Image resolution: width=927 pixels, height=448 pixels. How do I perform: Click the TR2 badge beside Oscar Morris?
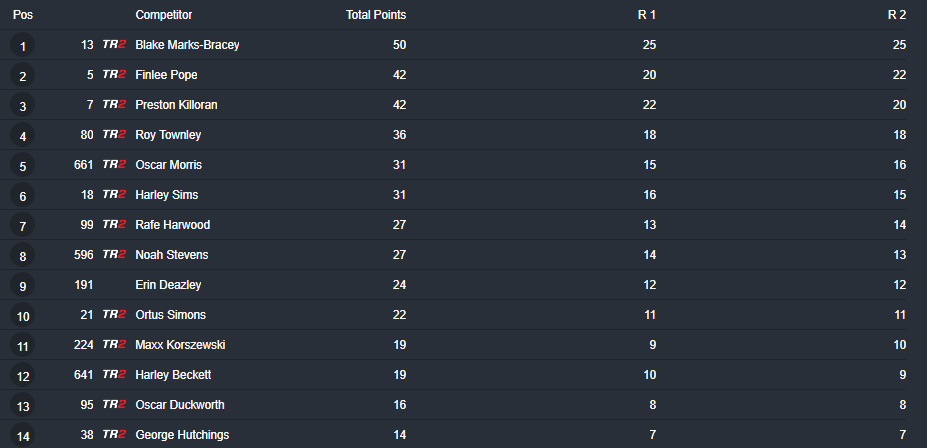pyautogui.click(x=114, y=165)
